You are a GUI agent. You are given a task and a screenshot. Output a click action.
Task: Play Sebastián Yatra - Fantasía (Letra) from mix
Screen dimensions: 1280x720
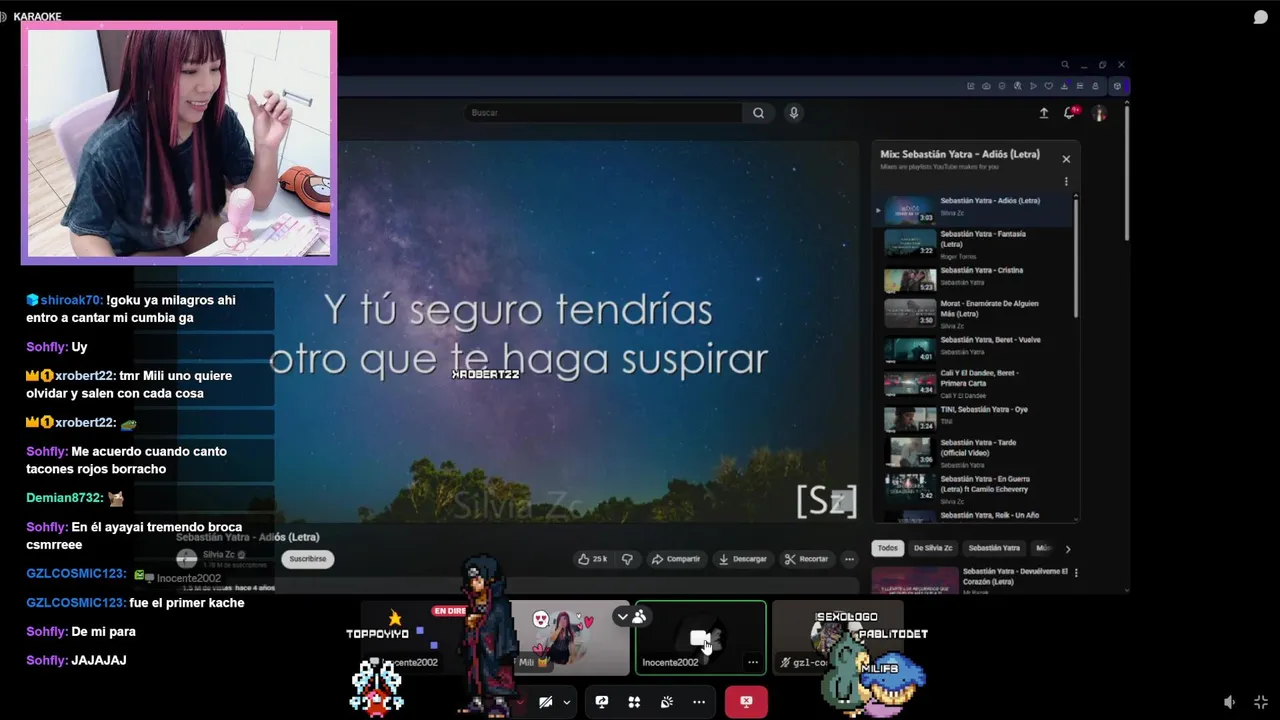pos(975,244)
